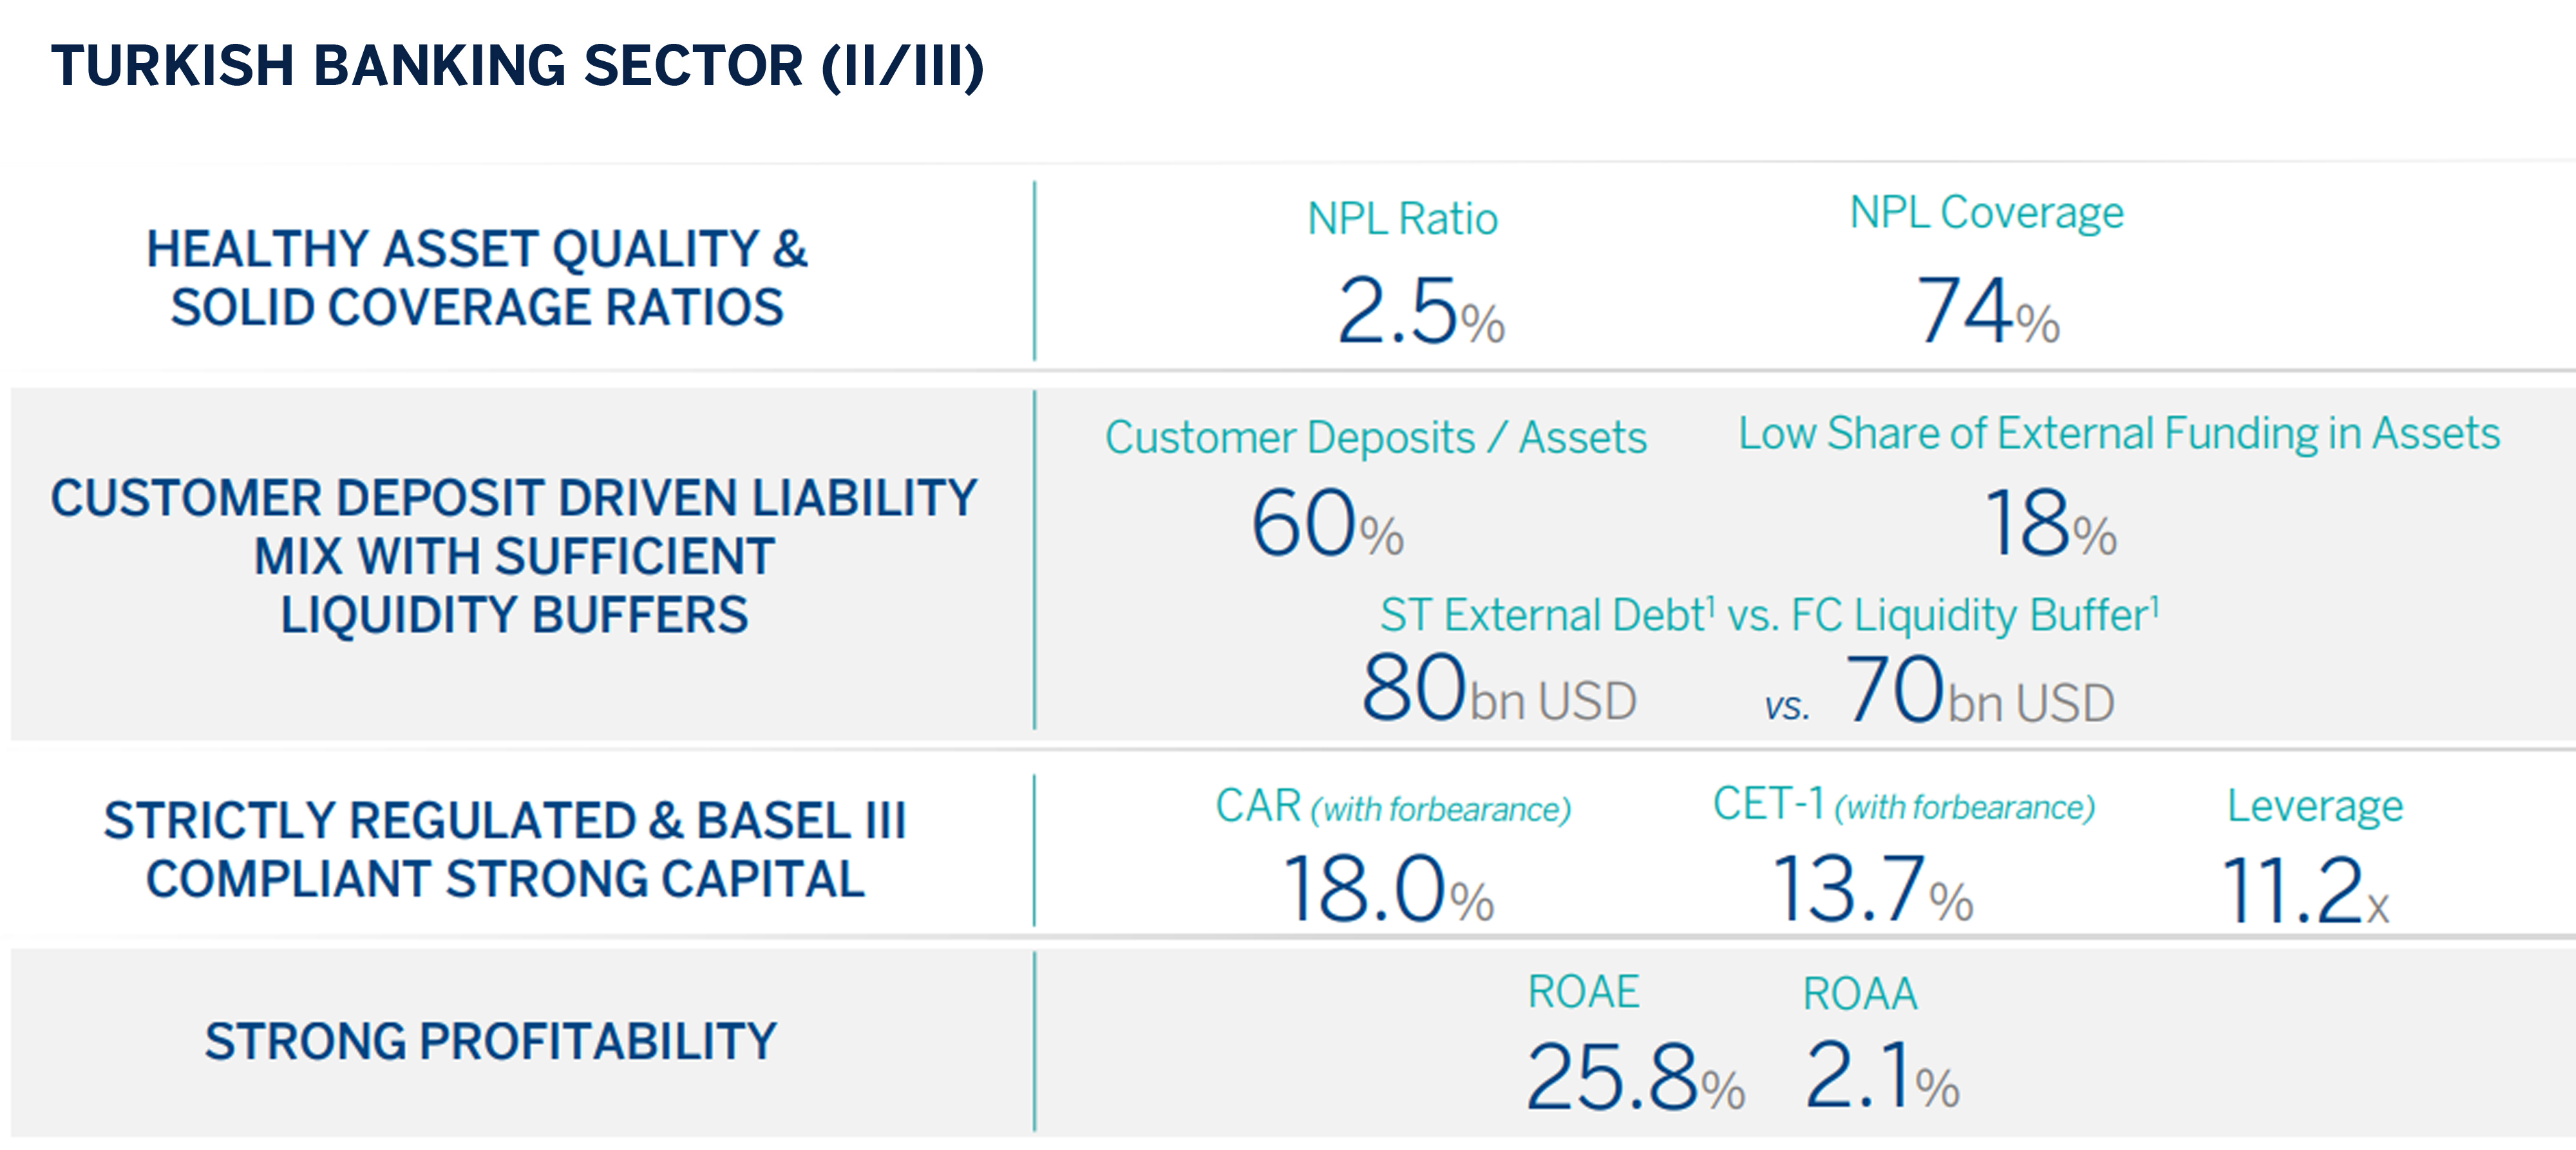The width and height of the screenshot is (2576, 1150).
Task: Click the Turkish Banking Sector slide title
Action: coord(517,66)
